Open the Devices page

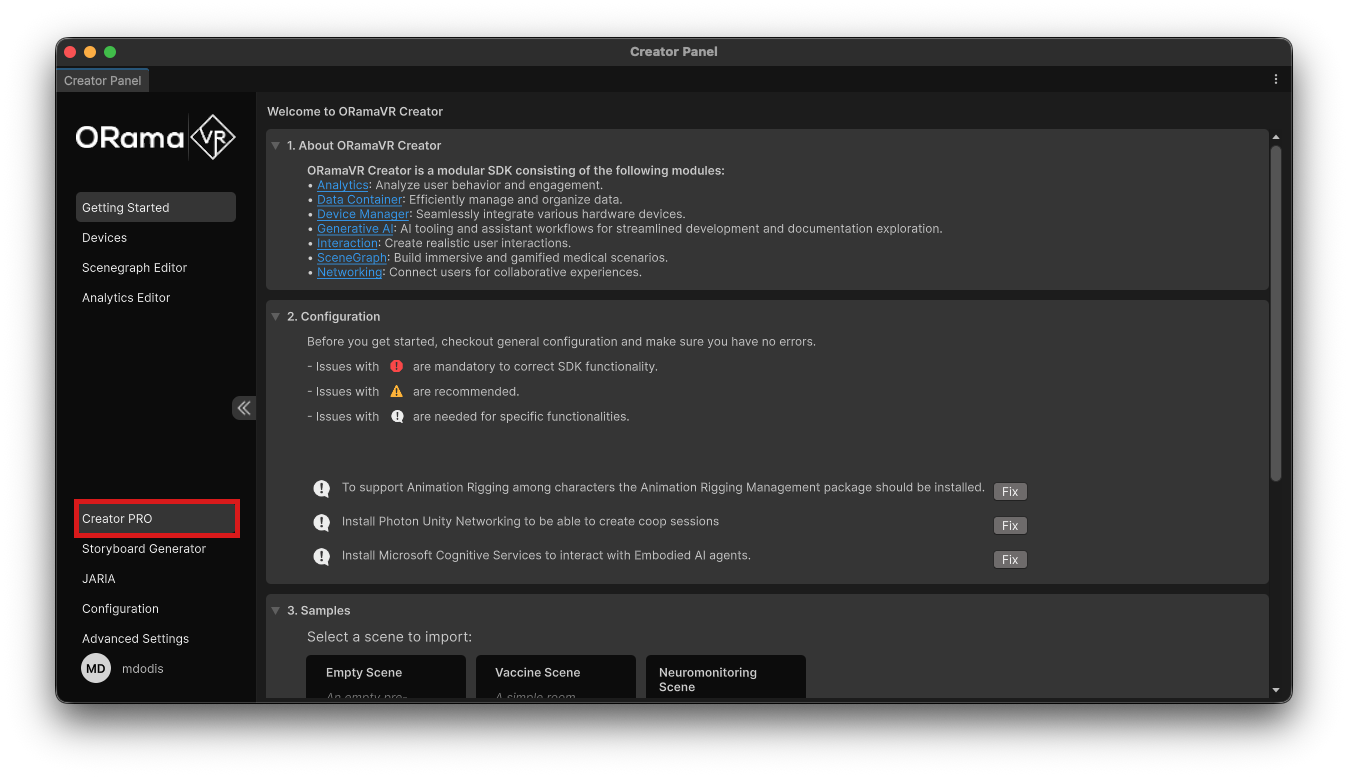pyautogui.click(x=156, y=238)
